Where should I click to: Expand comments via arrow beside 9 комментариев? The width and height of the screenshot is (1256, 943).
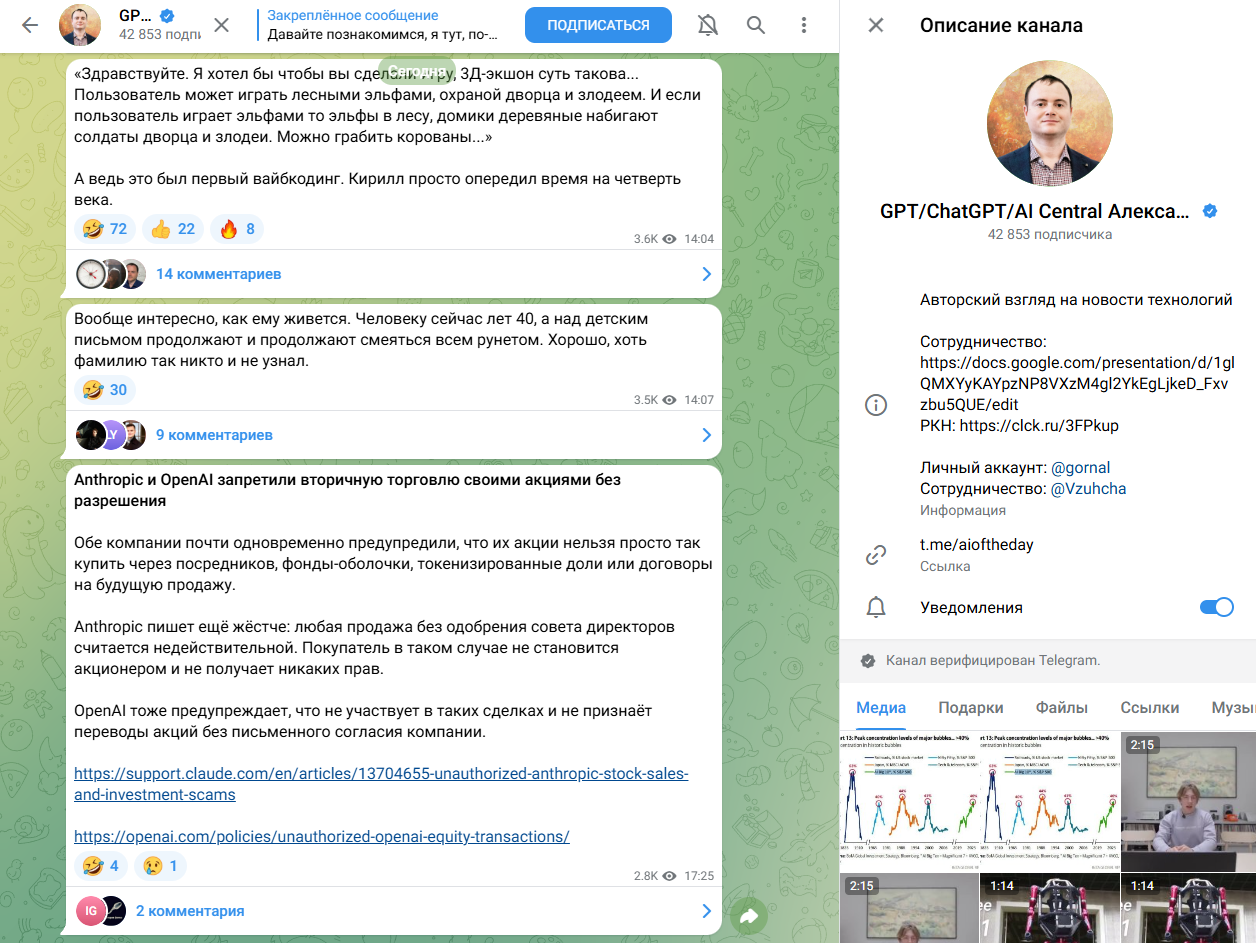coord(706,435)
